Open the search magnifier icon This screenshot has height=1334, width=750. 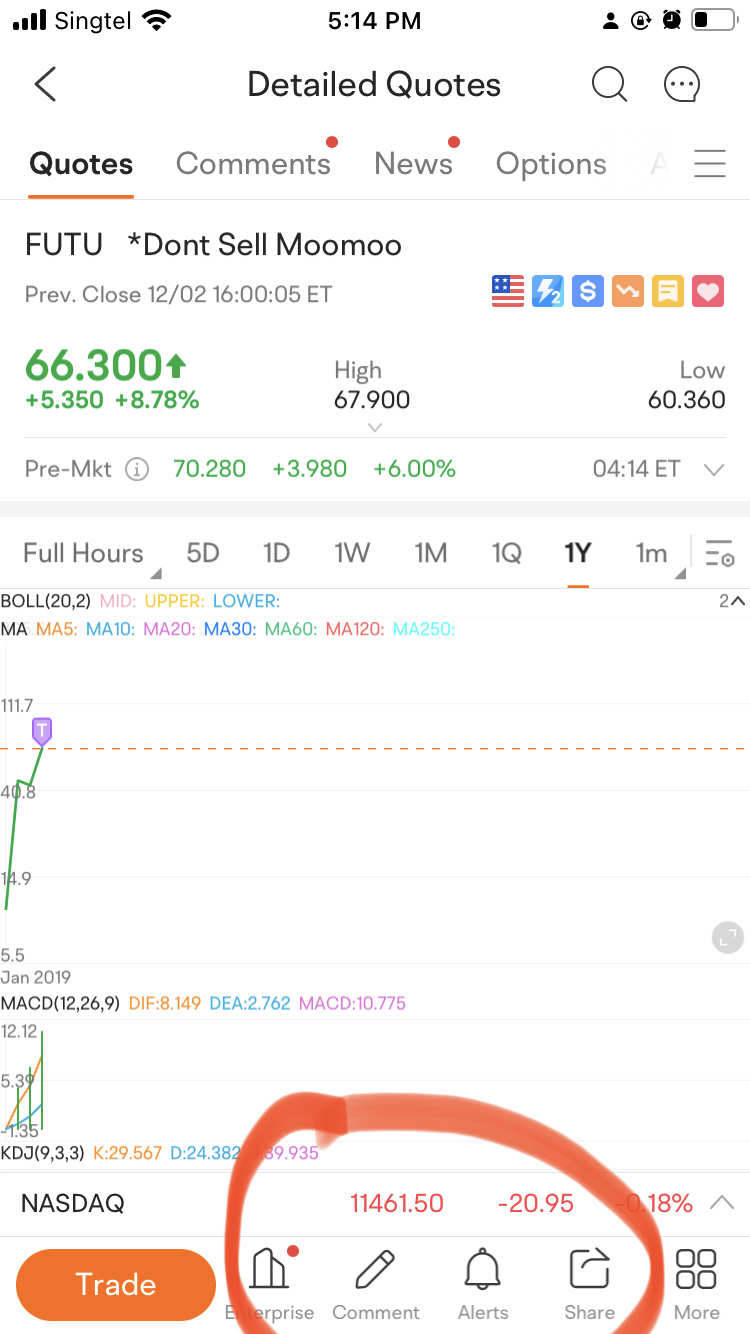609,85
